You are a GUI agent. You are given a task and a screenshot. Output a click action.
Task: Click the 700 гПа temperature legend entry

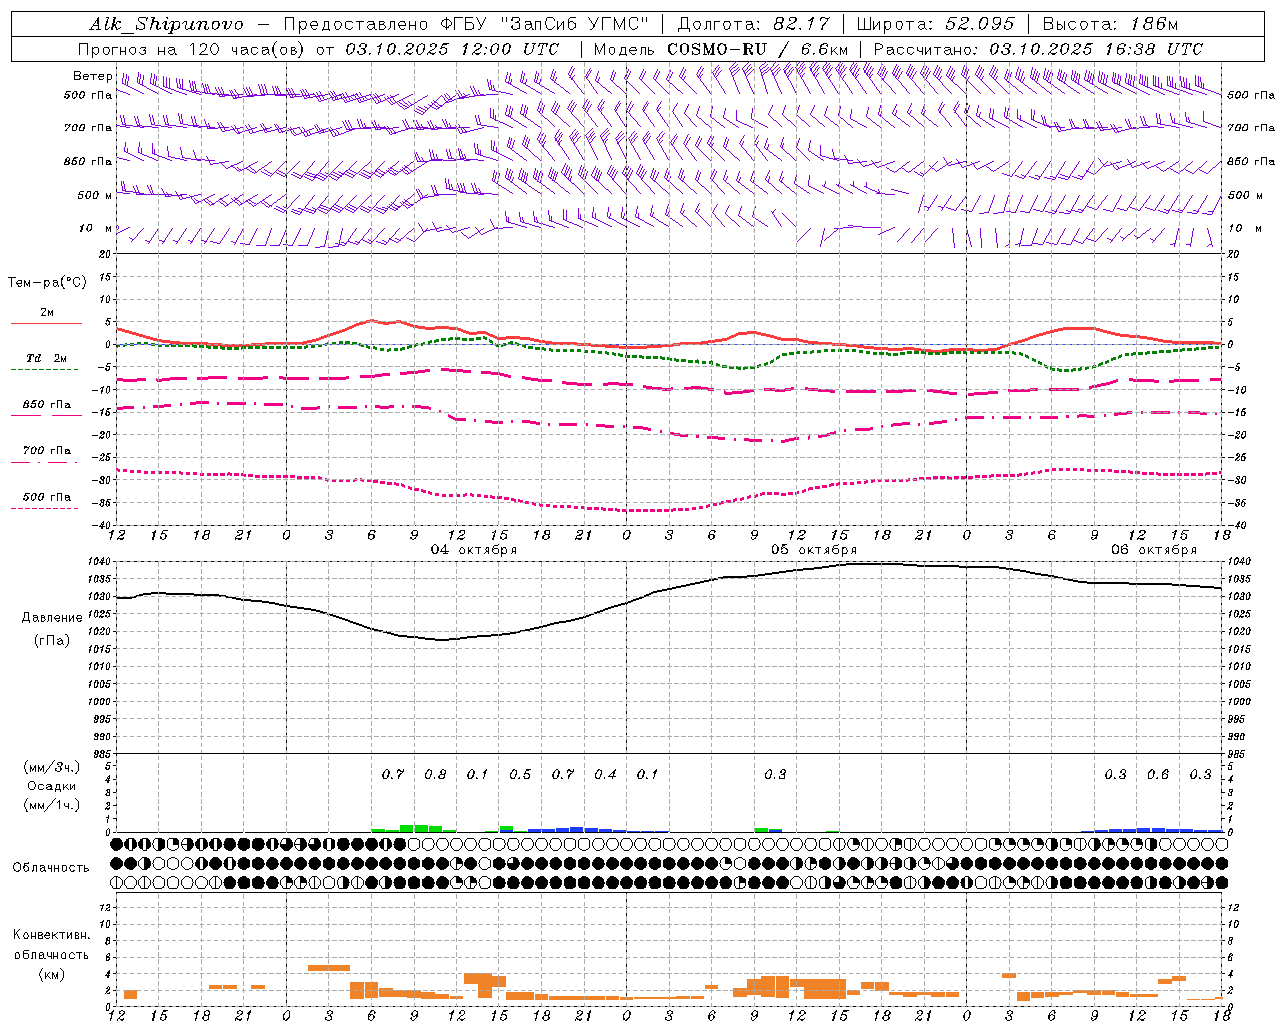46,451
